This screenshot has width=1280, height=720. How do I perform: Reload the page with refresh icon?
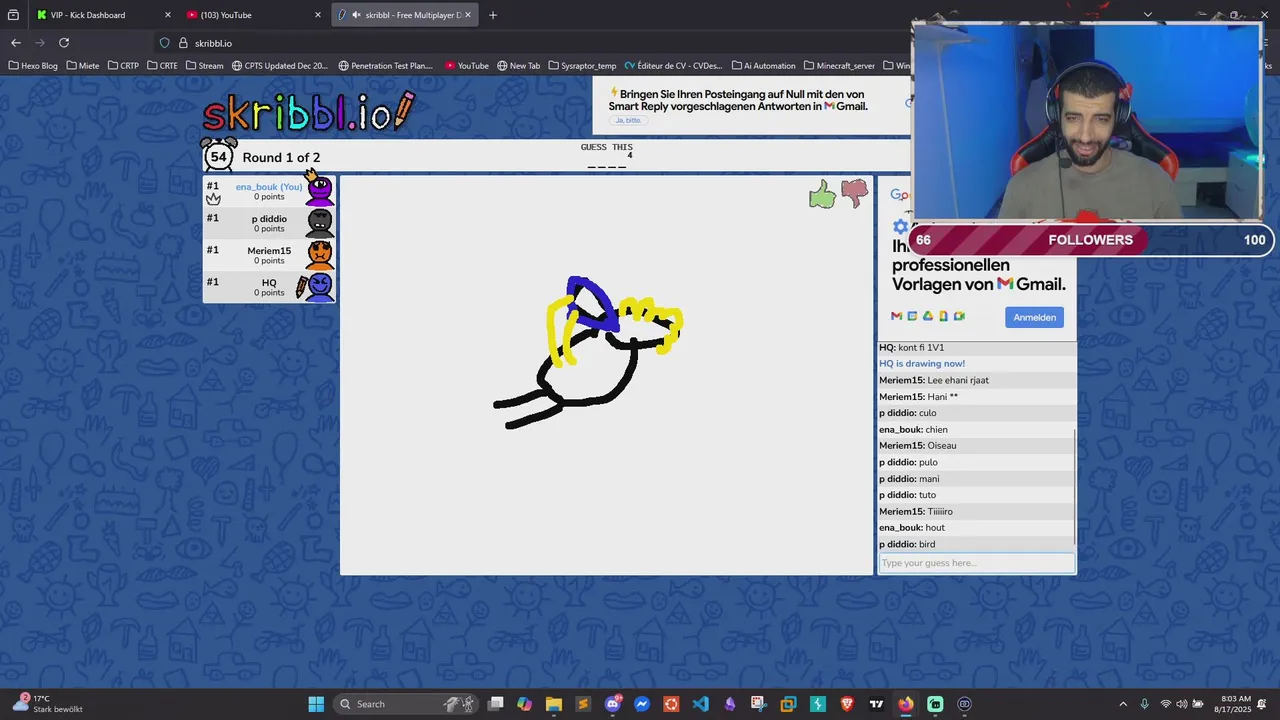point(64,43)
